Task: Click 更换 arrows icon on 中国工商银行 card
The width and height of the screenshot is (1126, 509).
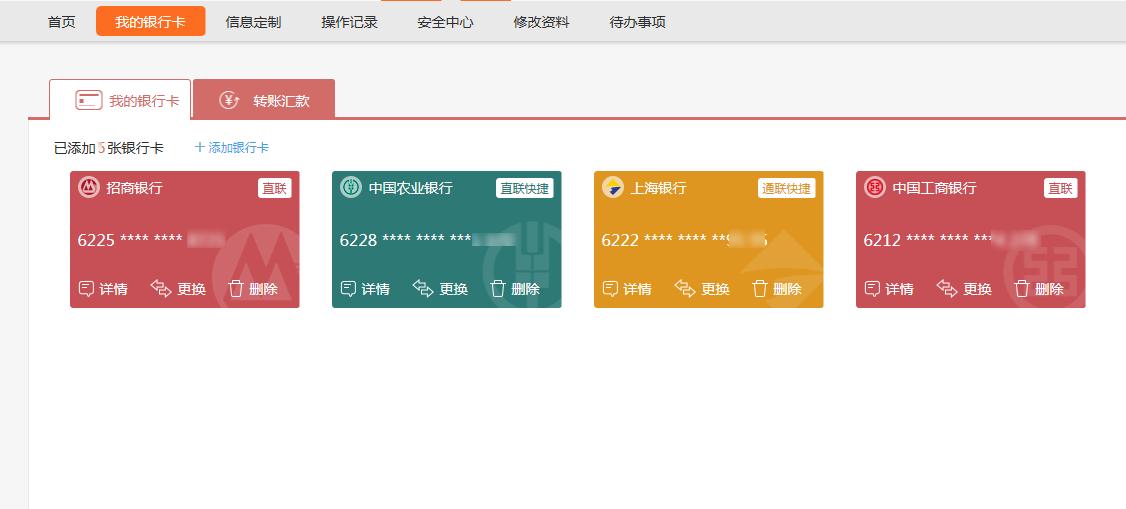Action: click(x=947, y=289)
